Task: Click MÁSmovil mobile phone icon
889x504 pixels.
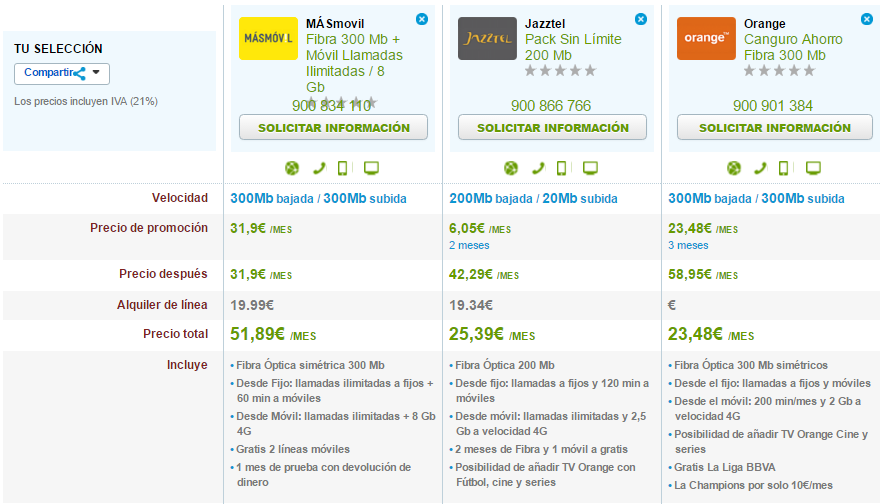Action: (342, 168)
